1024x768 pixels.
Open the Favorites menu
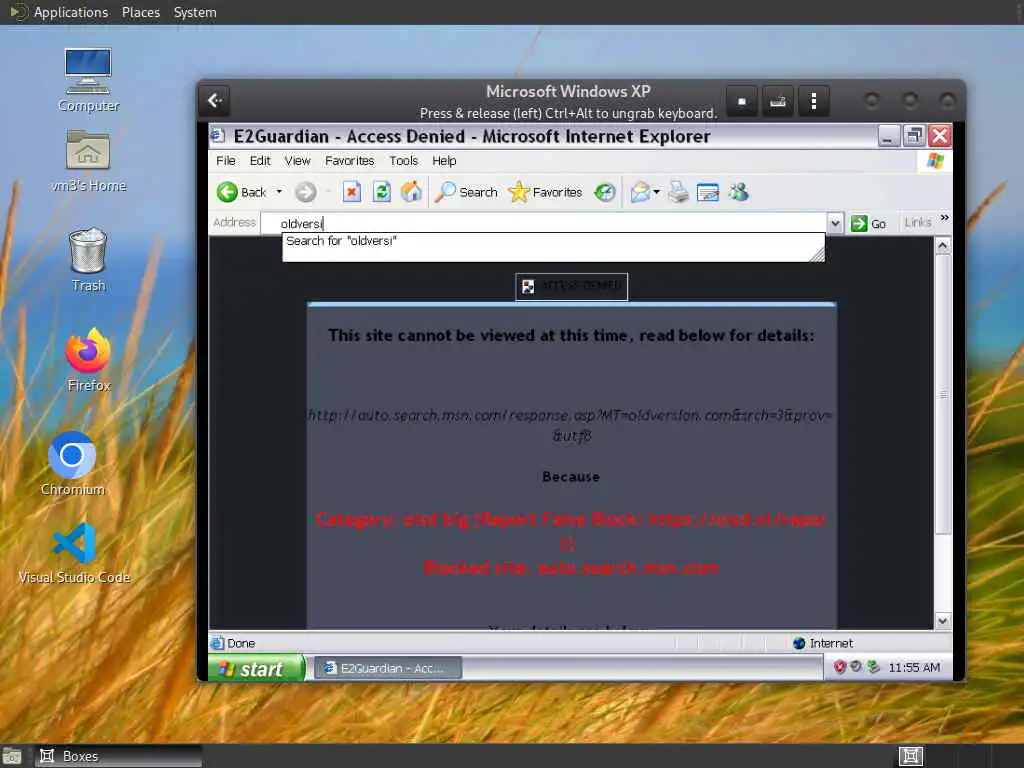(349, 161)
